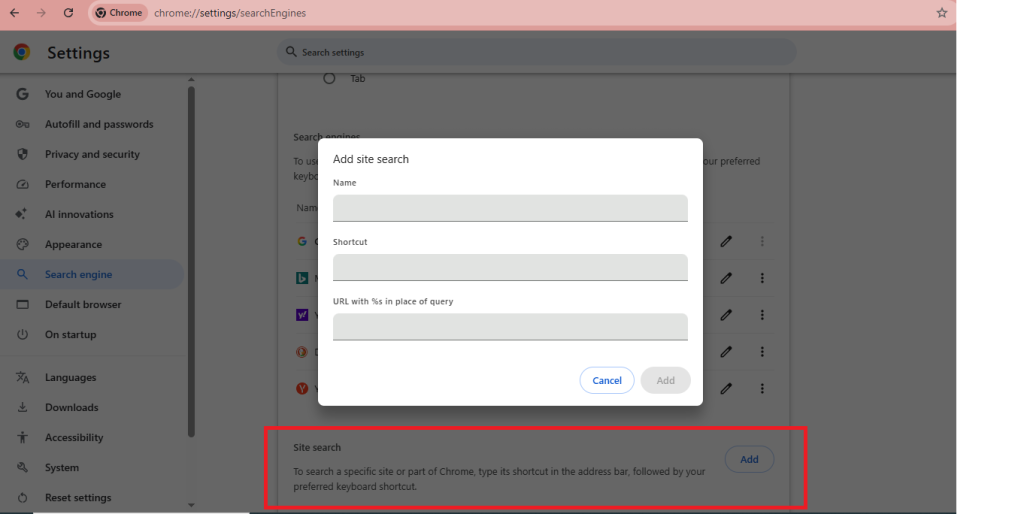
Task: Edit the Bing search engine with pencil
Action: coord(726,278)
